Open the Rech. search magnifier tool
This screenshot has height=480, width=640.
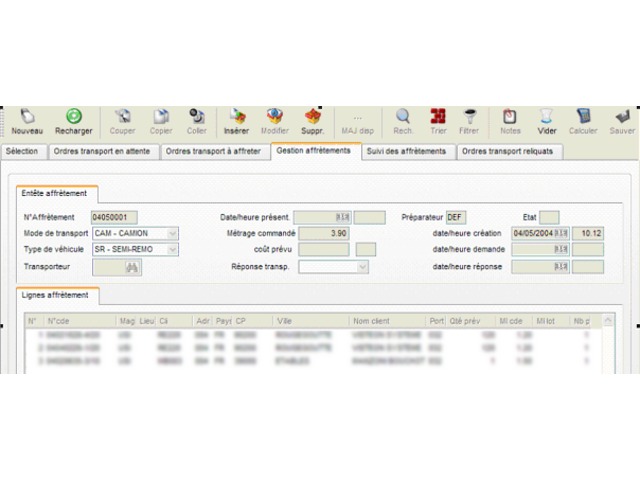coord(403,117)
